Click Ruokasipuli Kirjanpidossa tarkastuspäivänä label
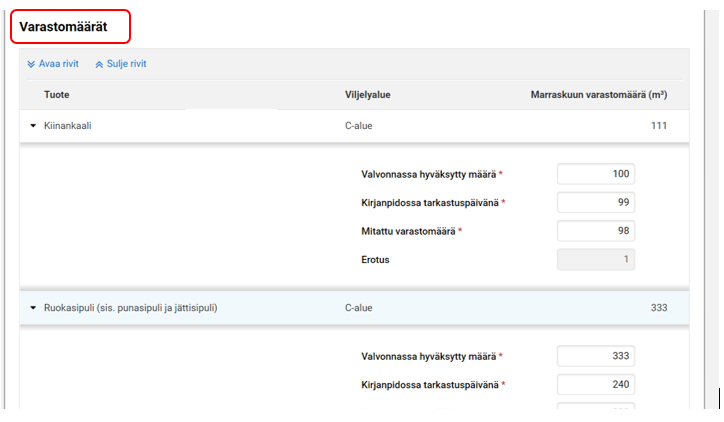Viewport: 724px width, 422px height. (x=430, y=385)
